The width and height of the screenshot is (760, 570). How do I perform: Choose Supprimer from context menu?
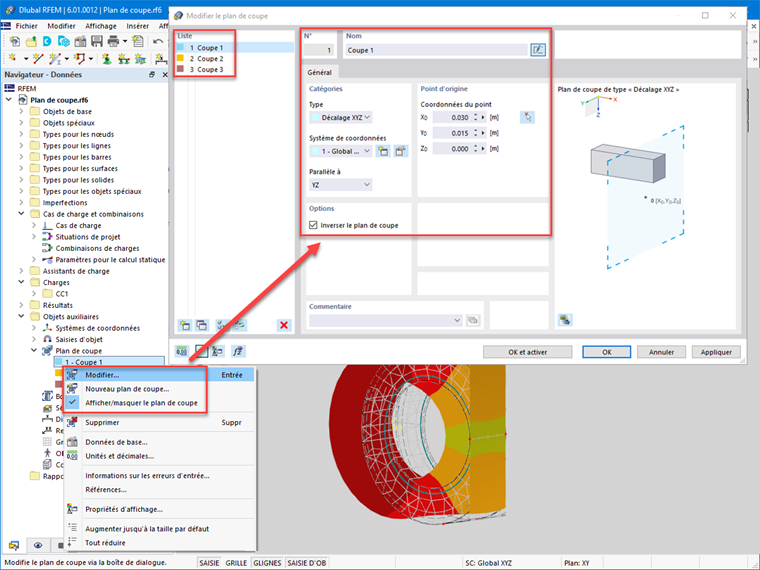click(x=159, y=422)
